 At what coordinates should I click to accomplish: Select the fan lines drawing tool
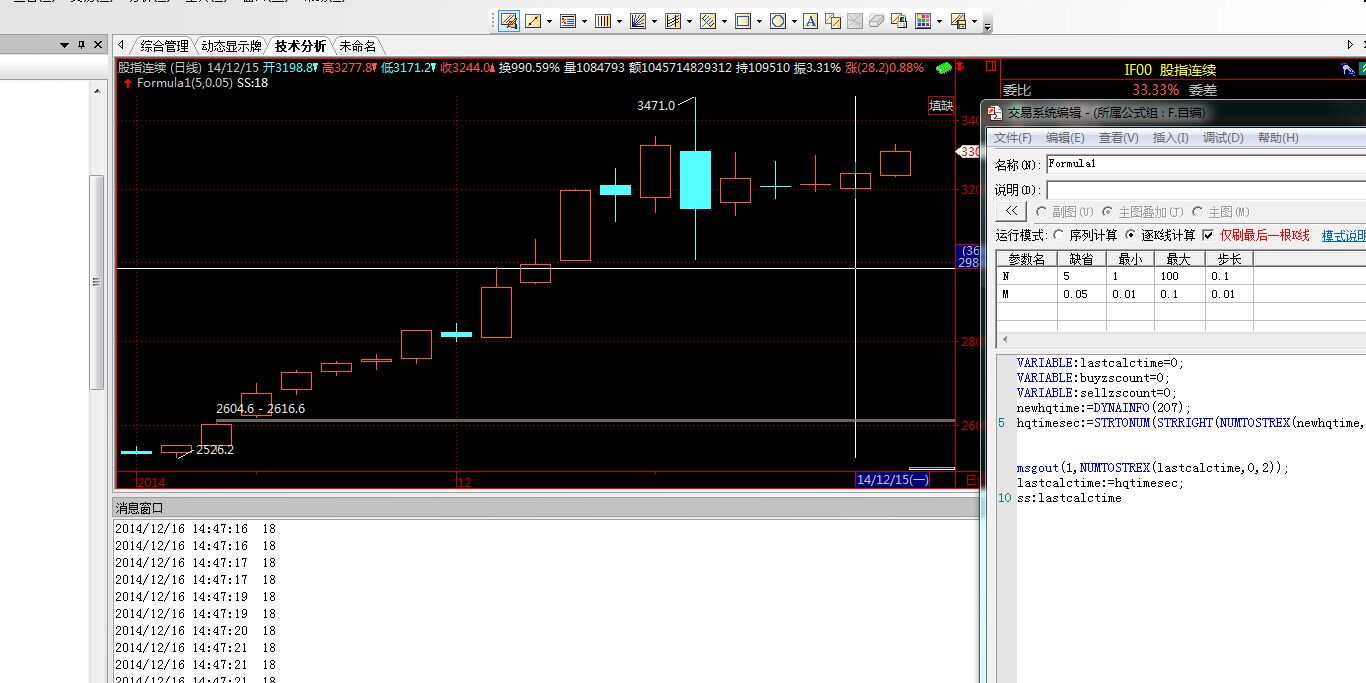637,21
